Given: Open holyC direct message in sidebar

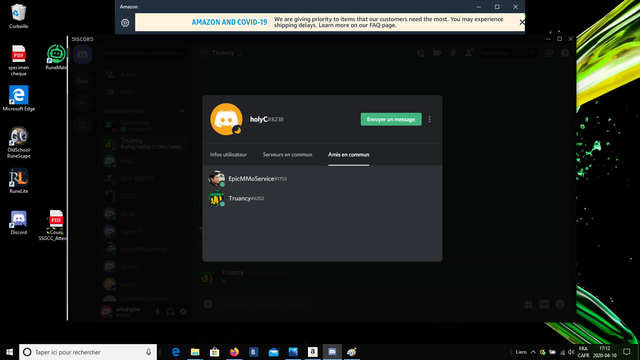Looking at the screenshot, I should coord(144,284).
